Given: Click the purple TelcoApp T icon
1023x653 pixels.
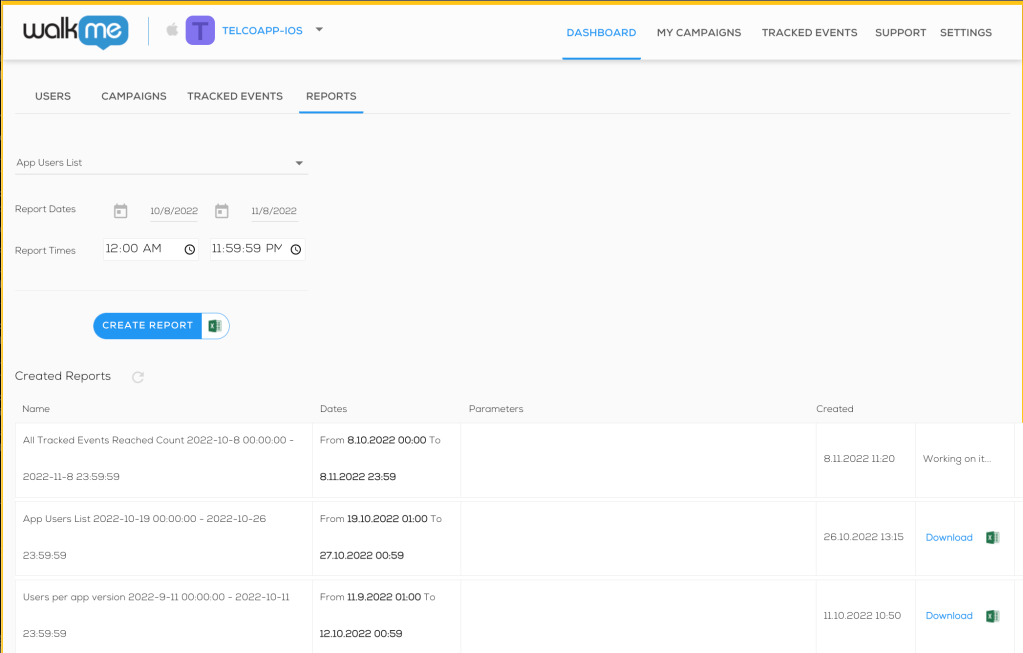Looking at the screenshot, I should click(200, 31).
